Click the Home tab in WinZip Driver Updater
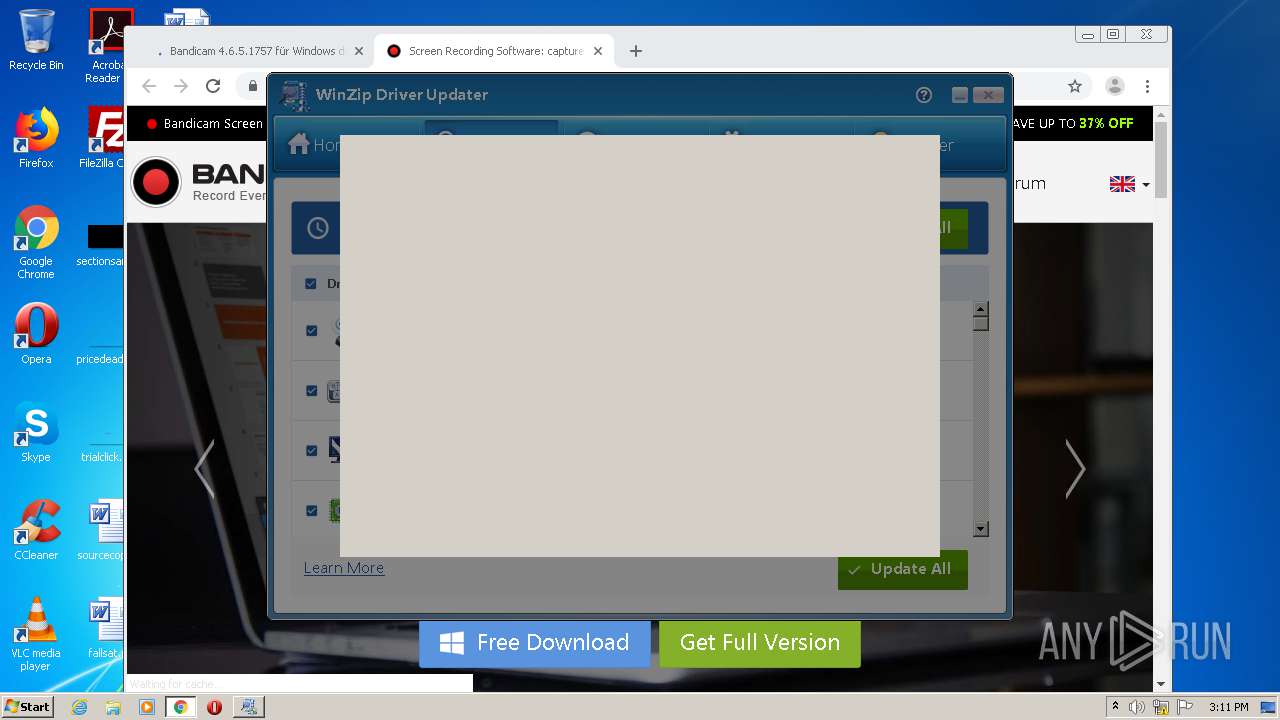Screen dimensions: 1280x720 312,145
